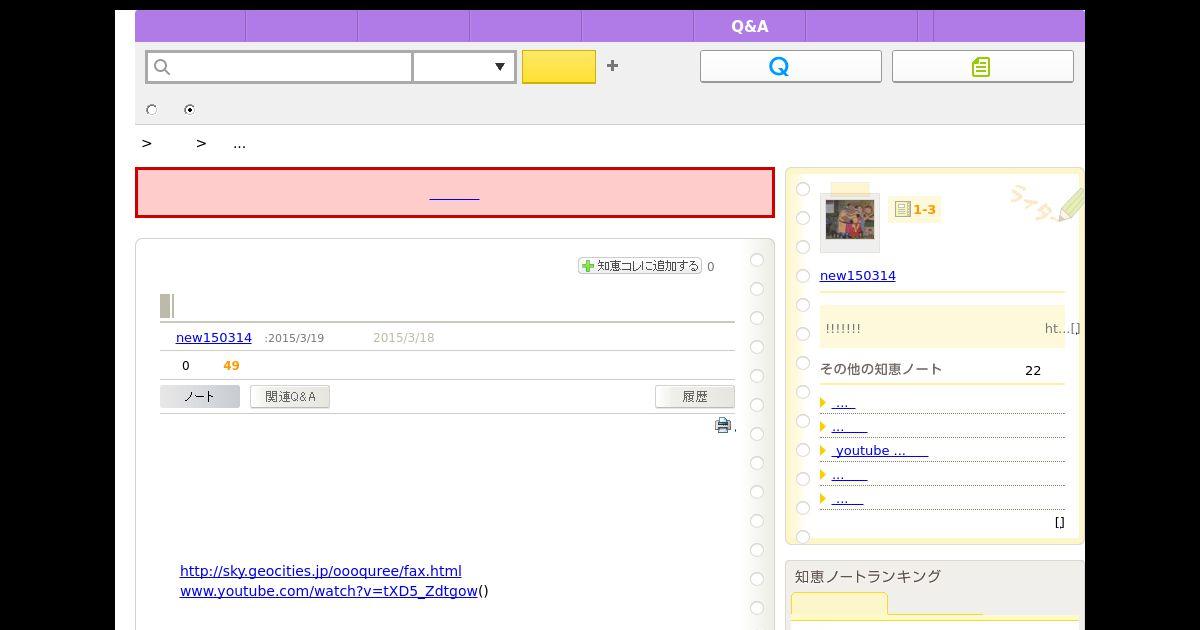1200x630 pixels.
Task: Open new150314 profile link in the sidebar
Action: (x=858, y=276)
